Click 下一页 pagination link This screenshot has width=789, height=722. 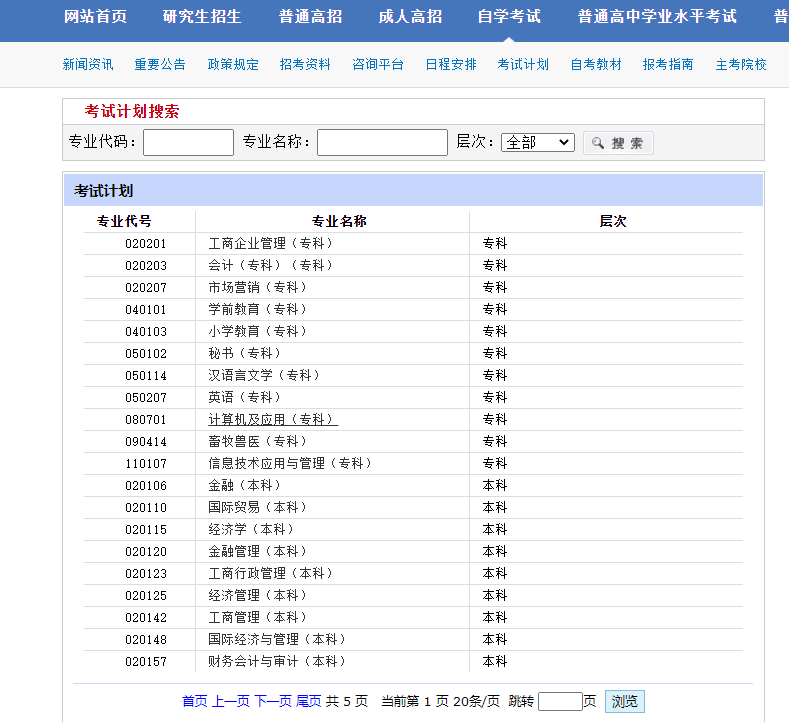pos(273,701)
